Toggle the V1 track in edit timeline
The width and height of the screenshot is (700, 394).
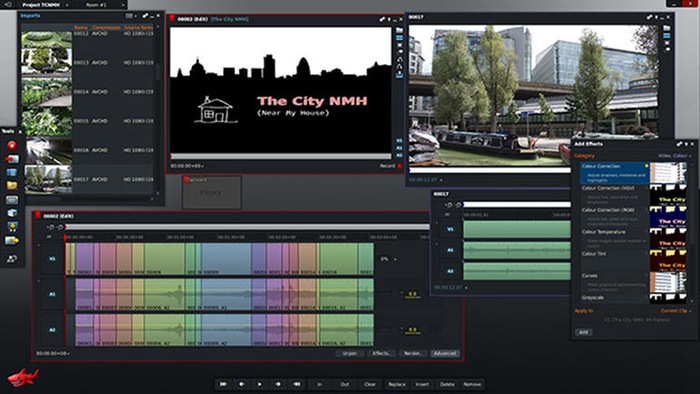point(52,259)
